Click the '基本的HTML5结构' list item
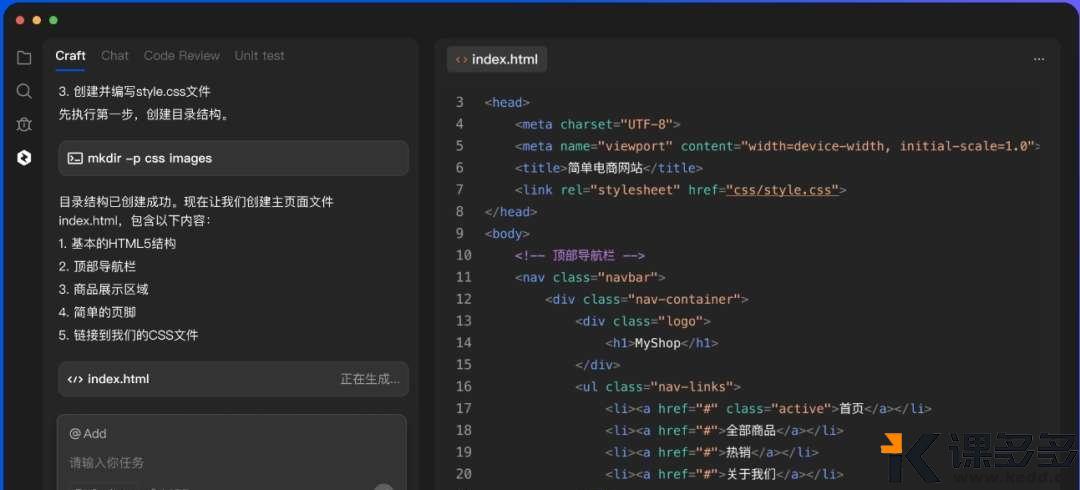Image resolution: width=1080 pixels, height=490 pixels. point(117,243)
